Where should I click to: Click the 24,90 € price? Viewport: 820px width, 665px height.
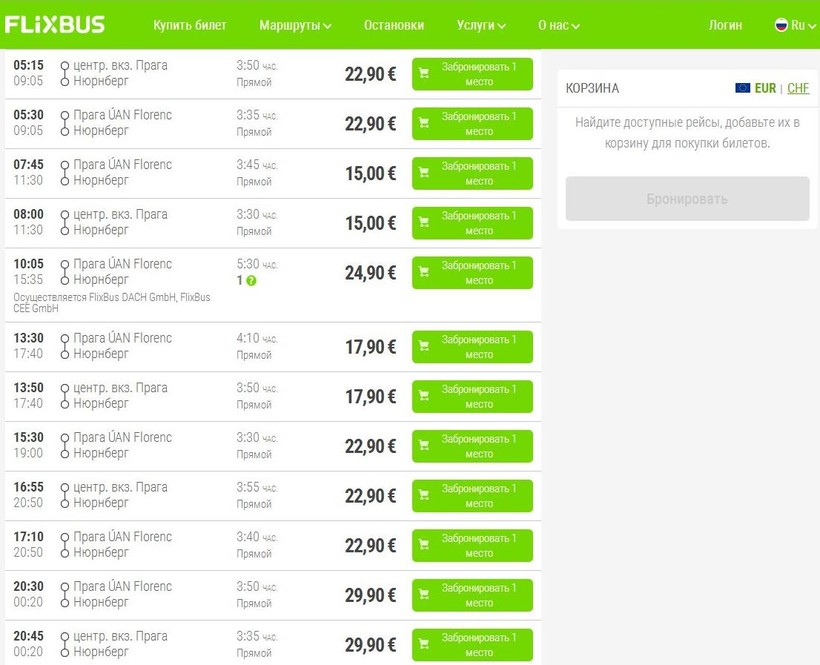(370, 273)
